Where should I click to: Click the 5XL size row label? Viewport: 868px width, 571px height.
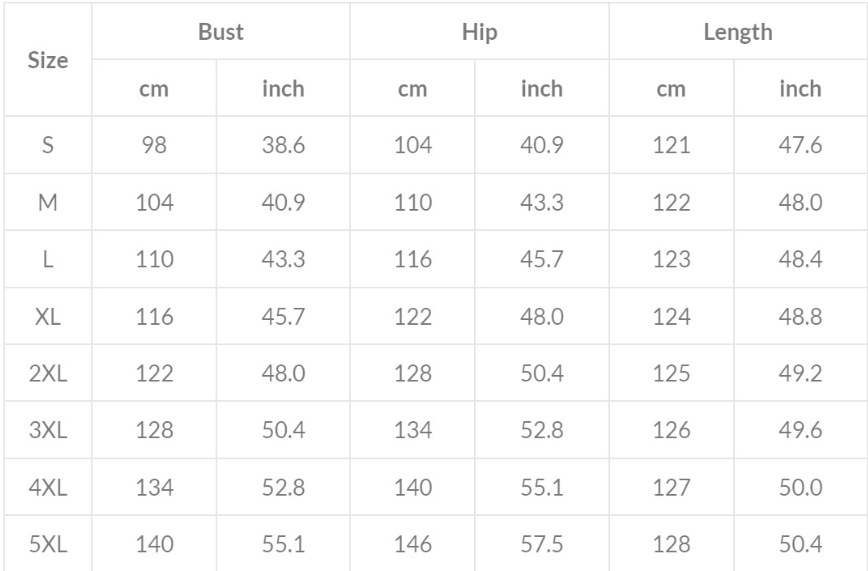pyautogui.click(x=48, y=545)
